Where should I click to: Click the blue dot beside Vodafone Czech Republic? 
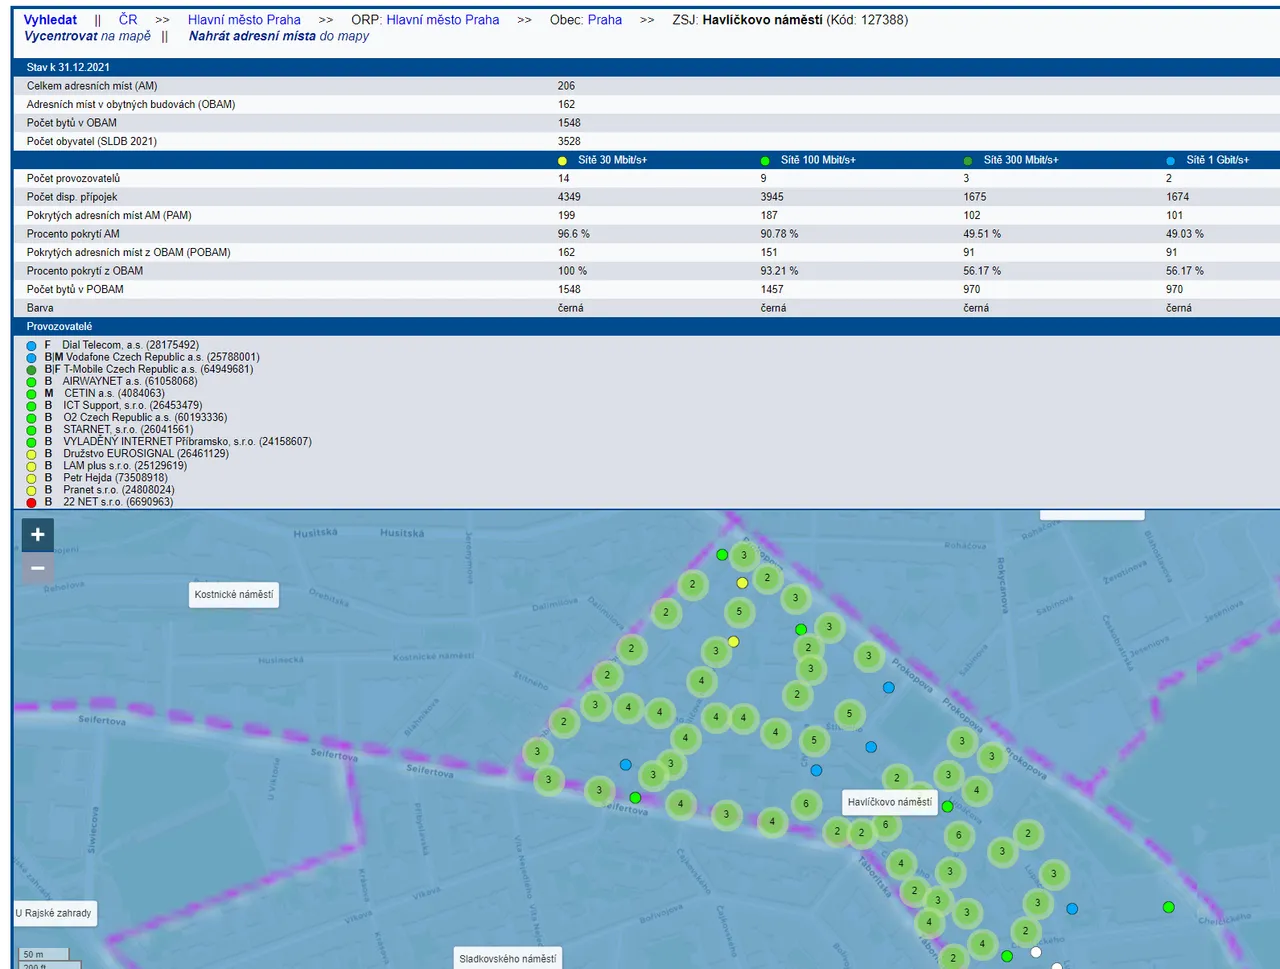[x=31, y=358]
